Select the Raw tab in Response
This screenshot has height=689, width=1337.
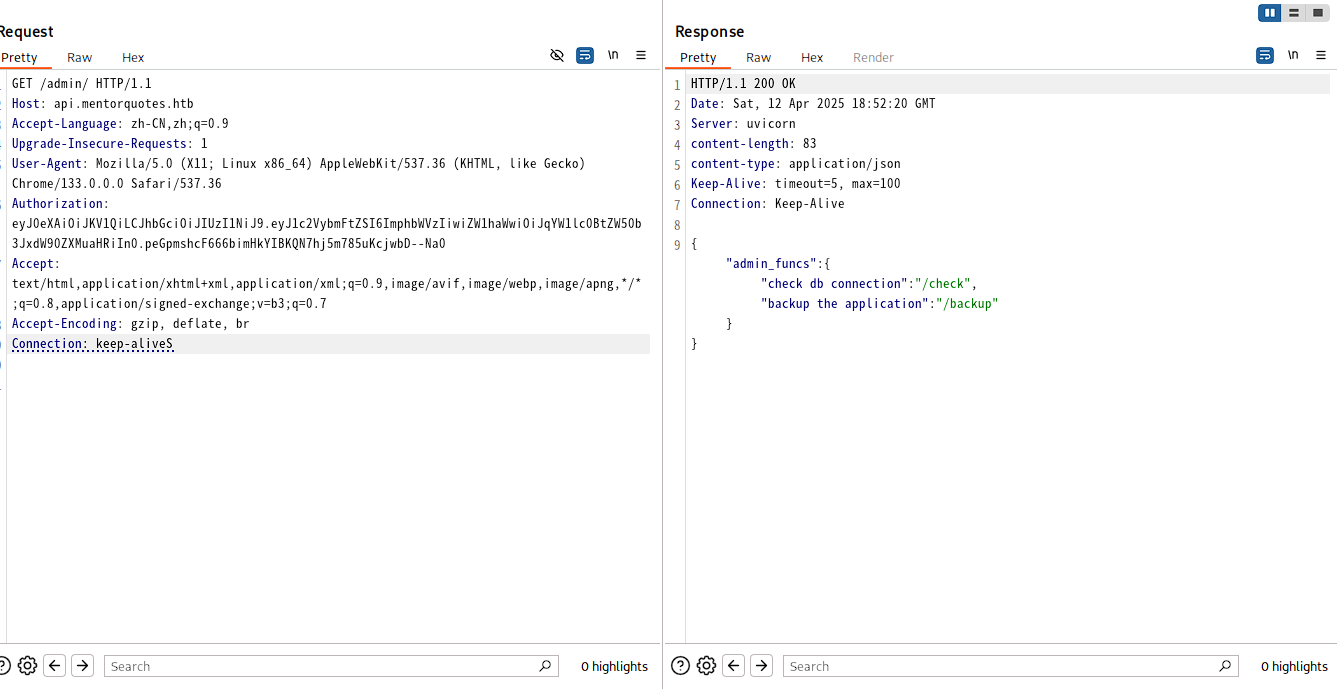[759, 58]
